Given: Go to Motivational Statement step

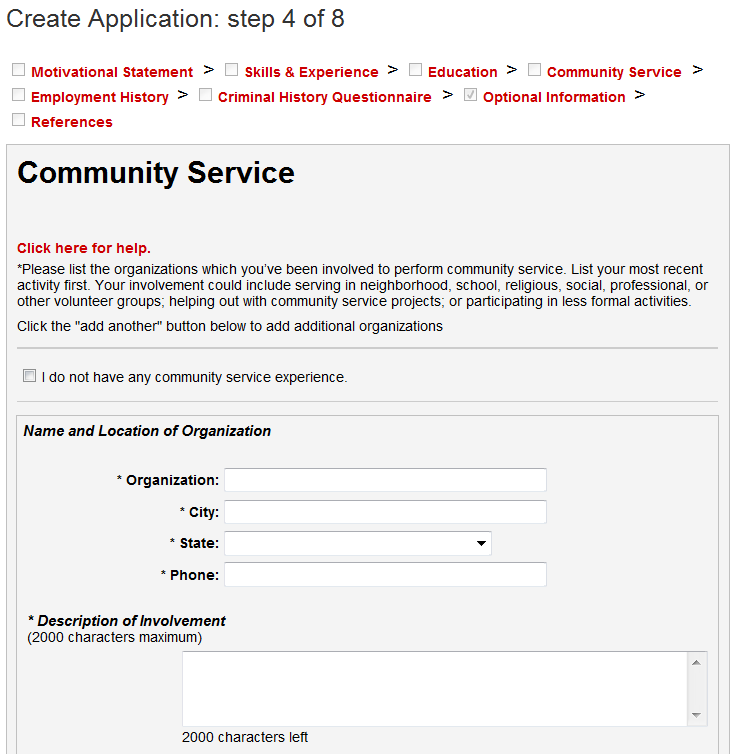Looking at the screenshot, I should pos(112,72).
